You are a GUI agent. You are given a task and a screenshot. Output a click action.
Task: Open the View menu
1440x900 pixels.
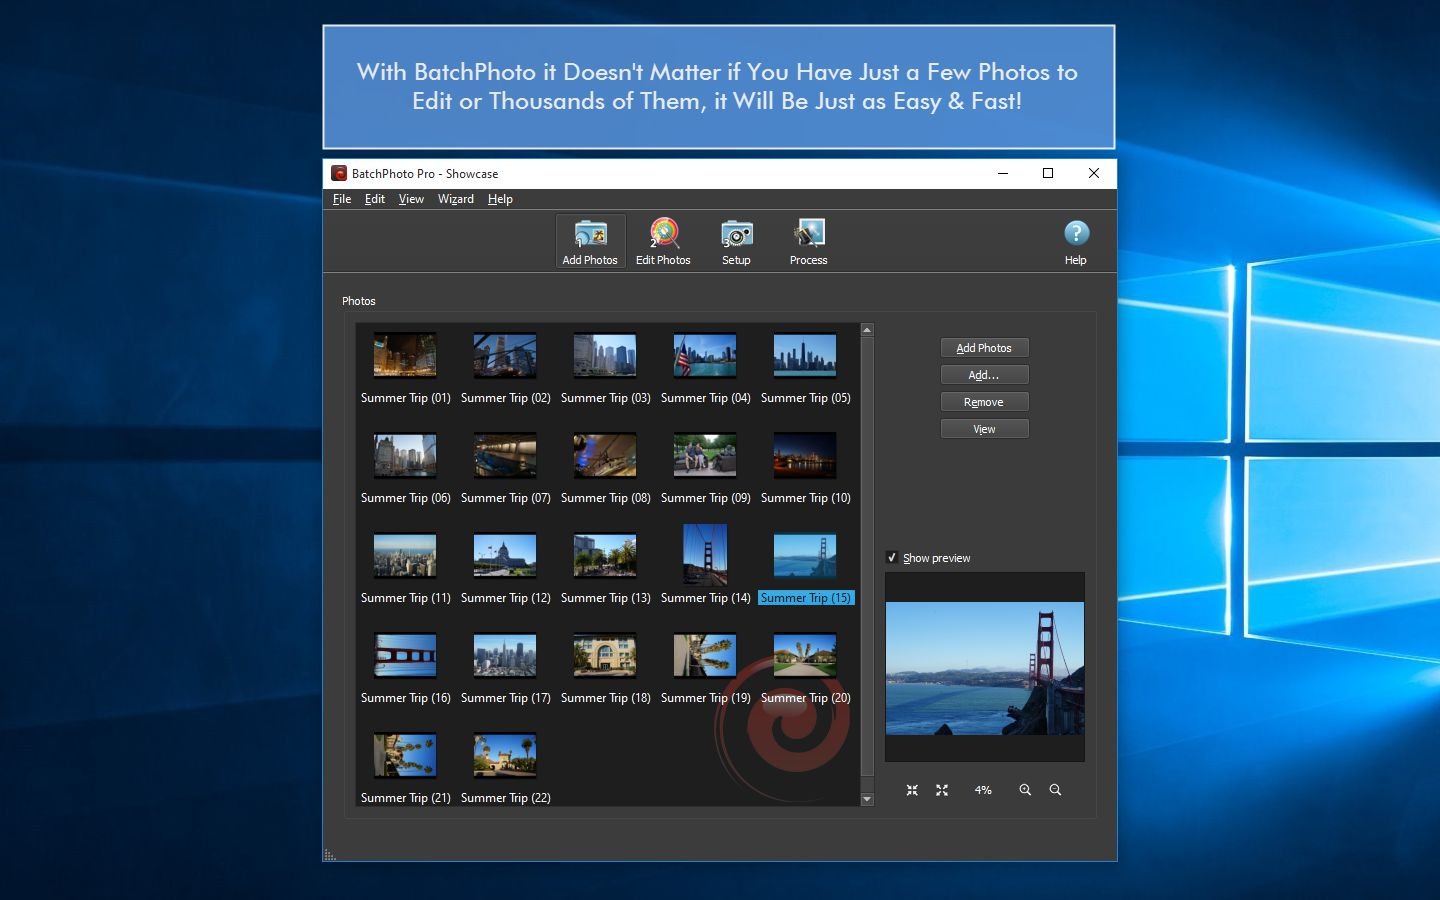[x=411, y=199]
